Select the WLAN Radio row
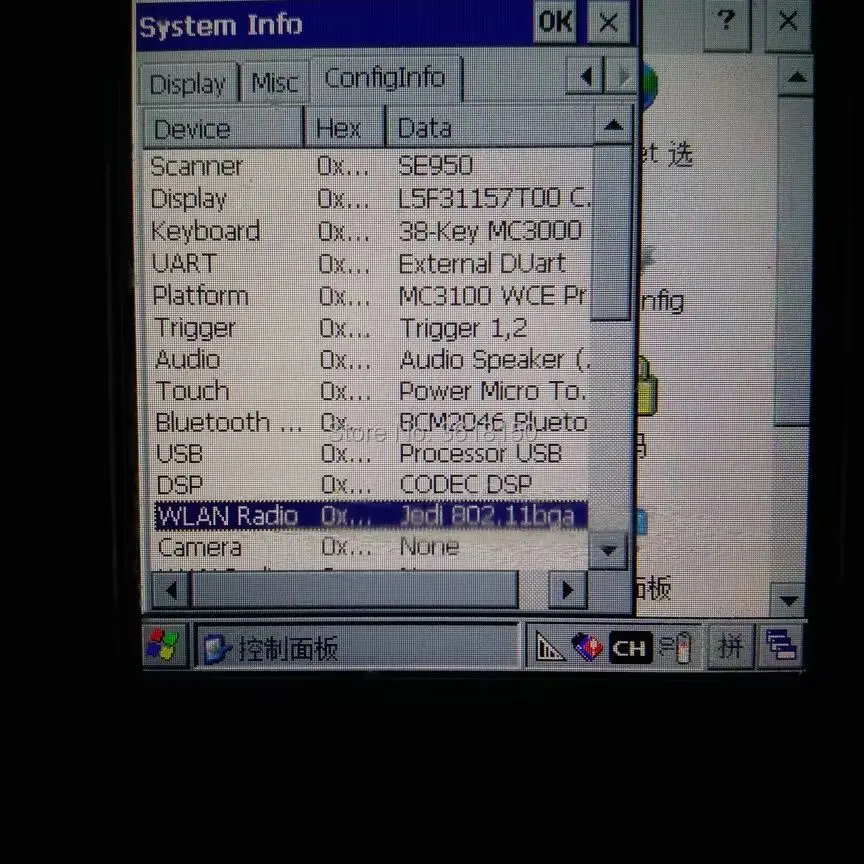 pos(371,516)
